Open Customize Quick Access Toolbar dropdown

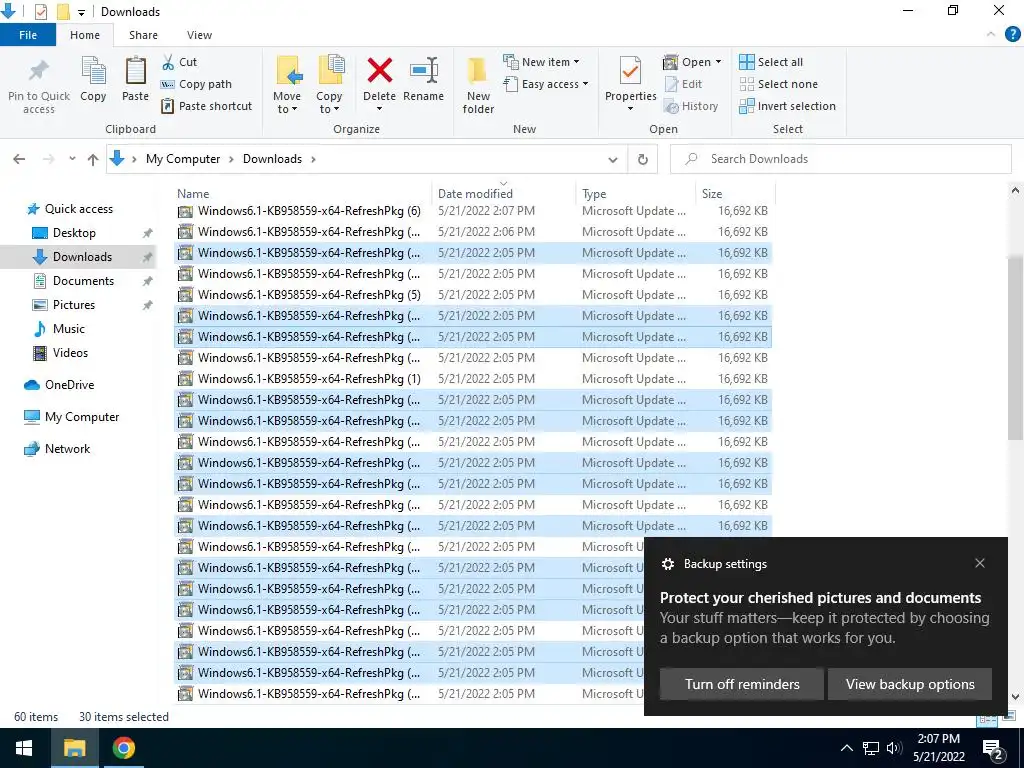tap(81, 12)
